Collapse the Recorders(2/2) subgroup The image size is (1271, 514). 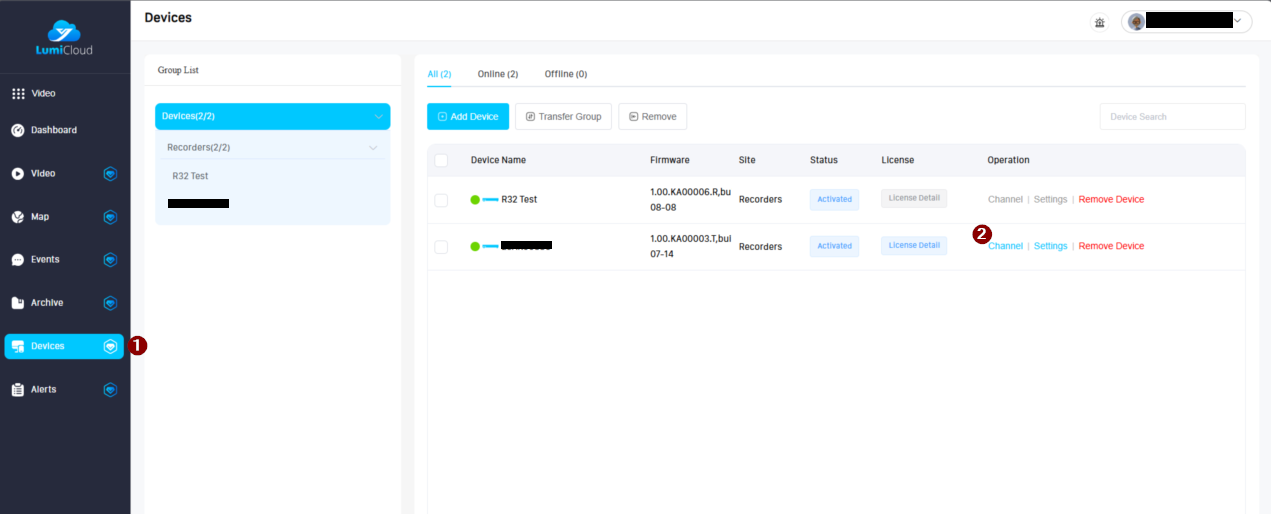coord(373,148)
